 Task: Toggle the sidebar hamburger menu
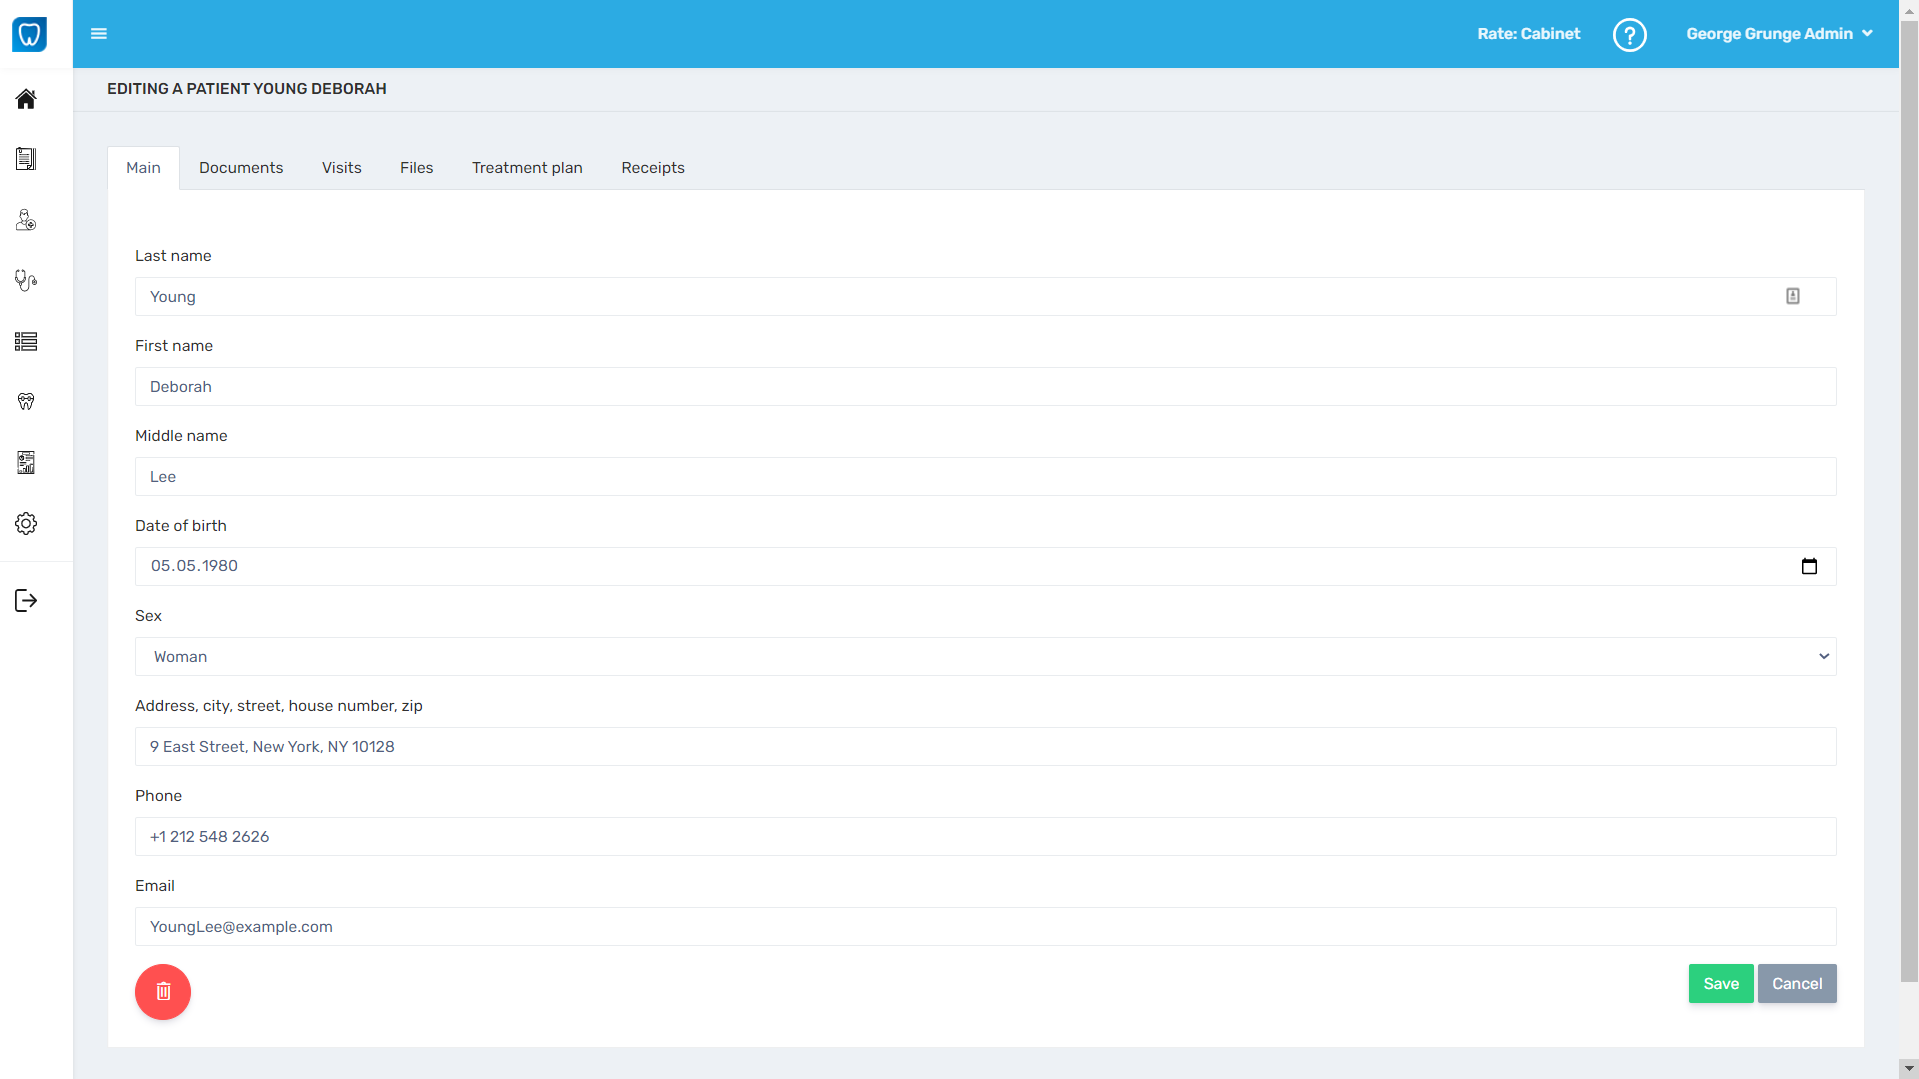[x=99, y=33]
